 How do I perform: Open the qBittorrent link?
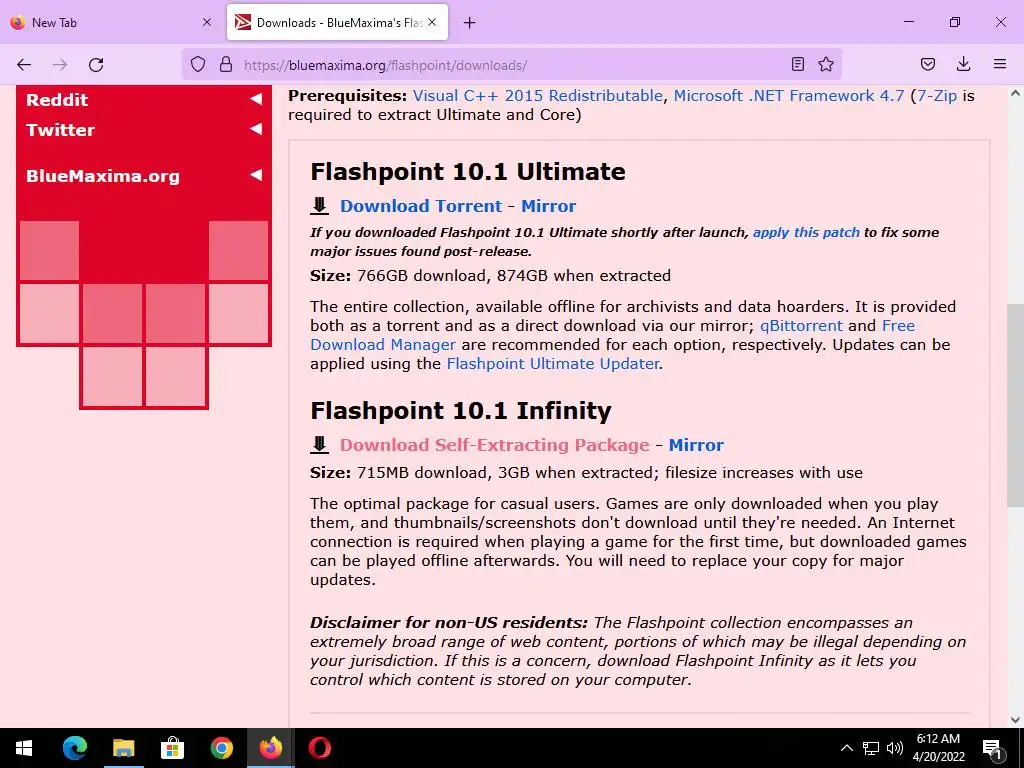point(801,326)
